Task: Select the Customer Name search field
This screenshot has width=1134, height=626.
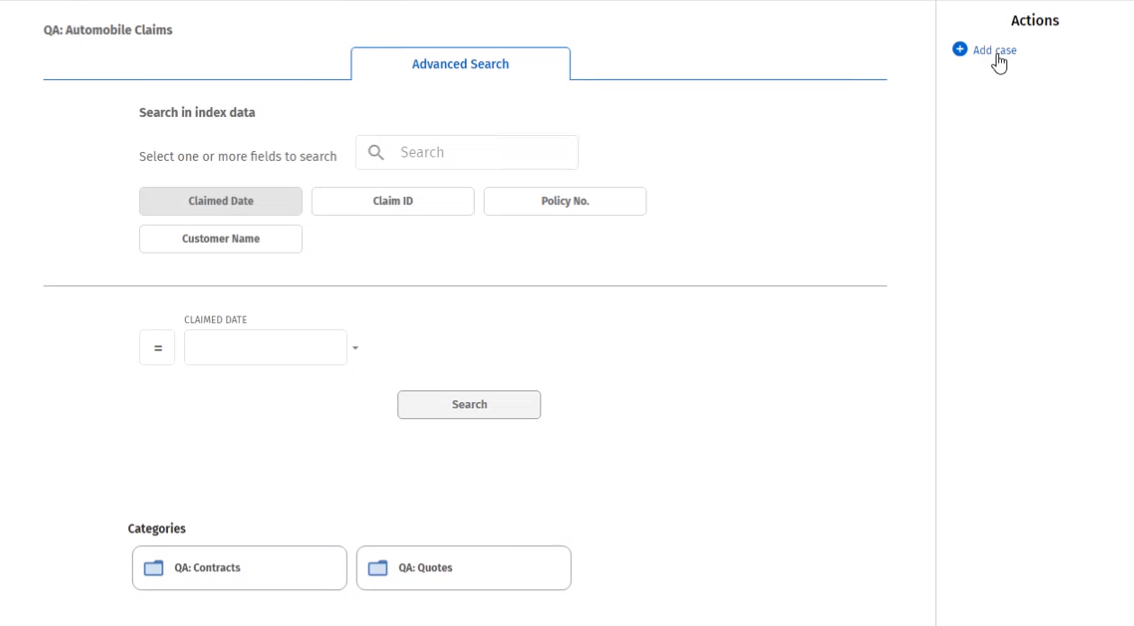Action: (220, 239)
